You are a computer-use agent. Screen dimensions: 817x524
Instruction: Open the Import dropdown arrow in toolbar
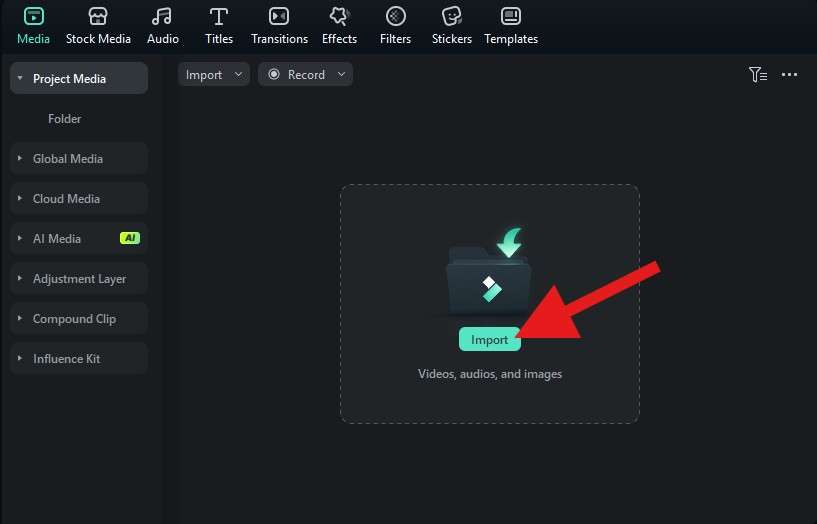point(238,74)
